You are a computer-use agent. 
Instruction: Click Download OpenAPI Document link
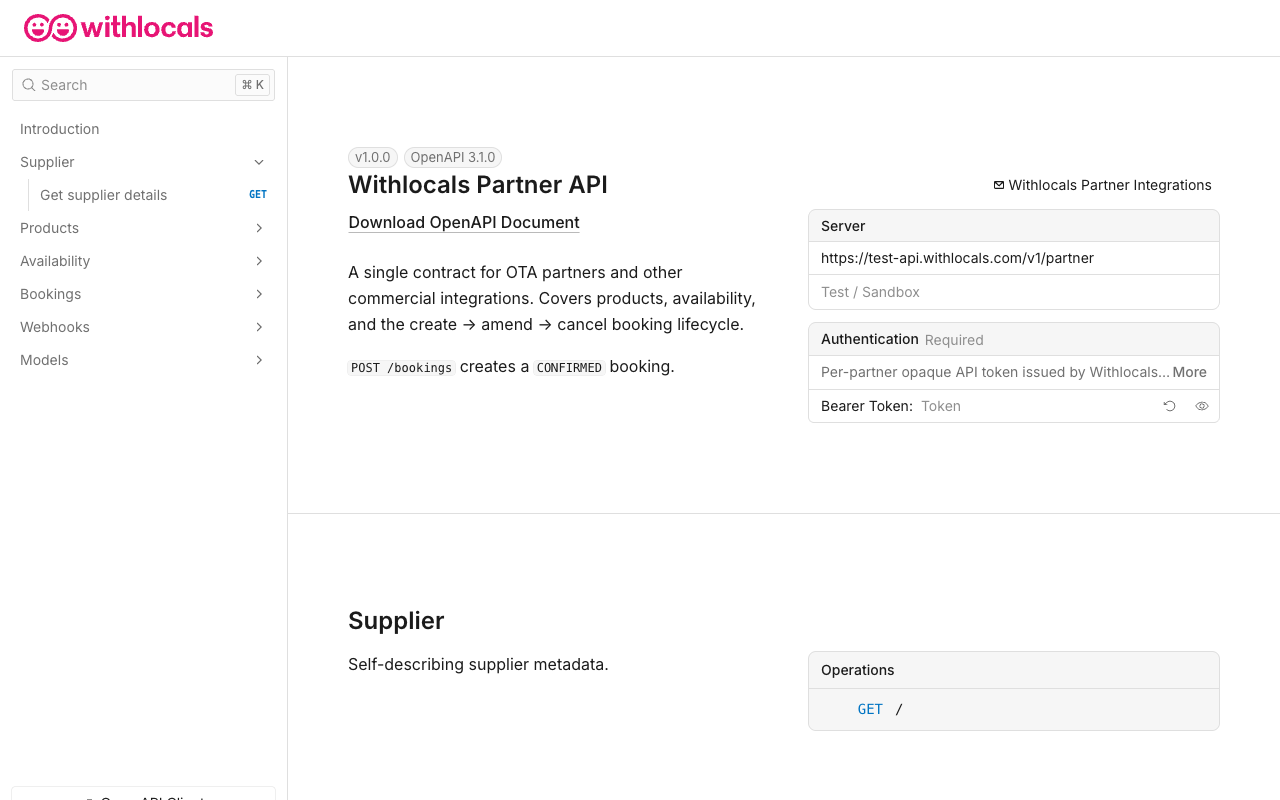(x=464, y=222)
